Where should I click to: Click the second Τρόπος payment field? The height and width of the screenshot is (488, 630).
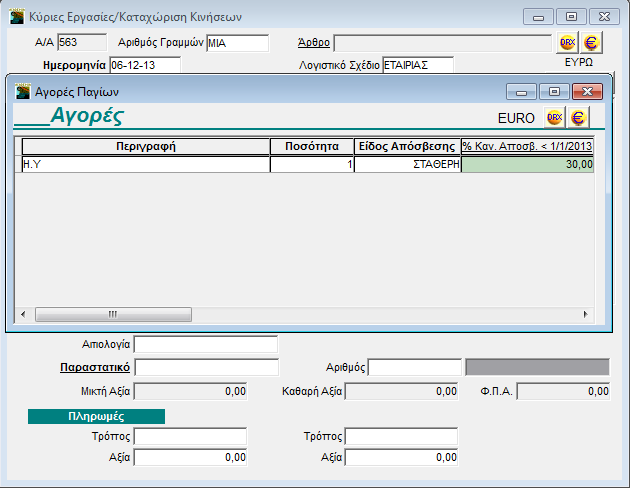click(401, 436)
